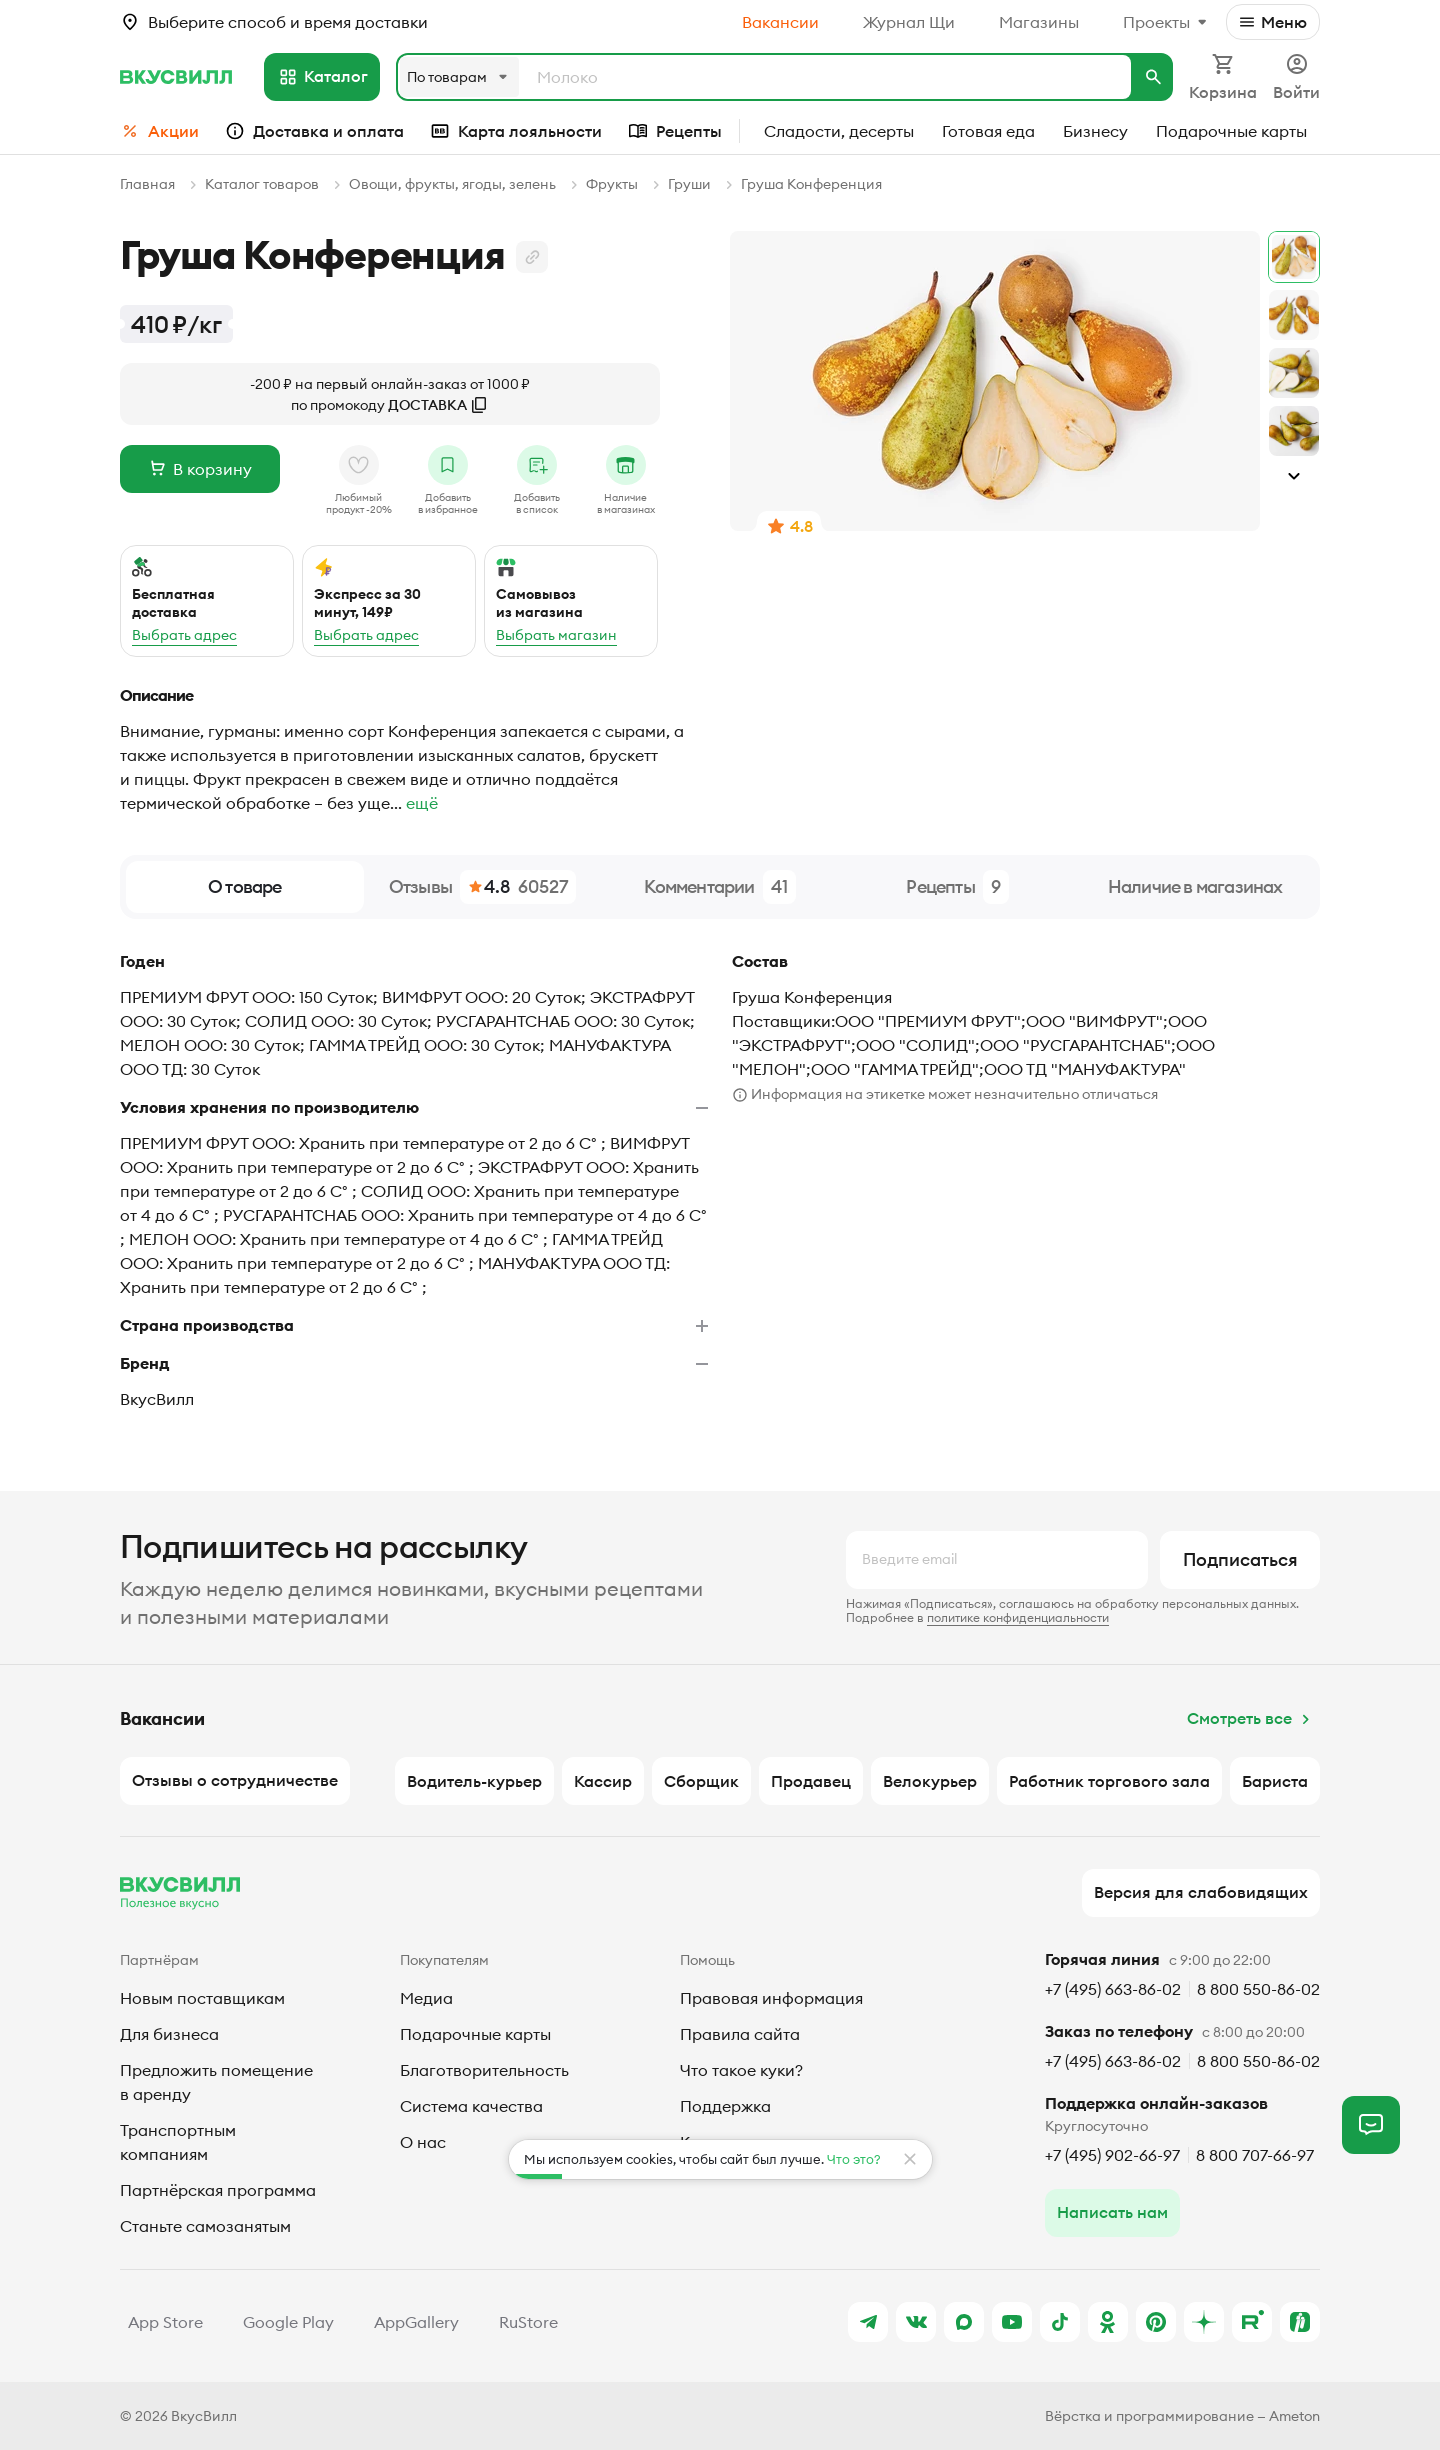Viewport: 1440px width, 2450px height.
Task: Collapse the Бренд section
Action: coord(702,1364)
